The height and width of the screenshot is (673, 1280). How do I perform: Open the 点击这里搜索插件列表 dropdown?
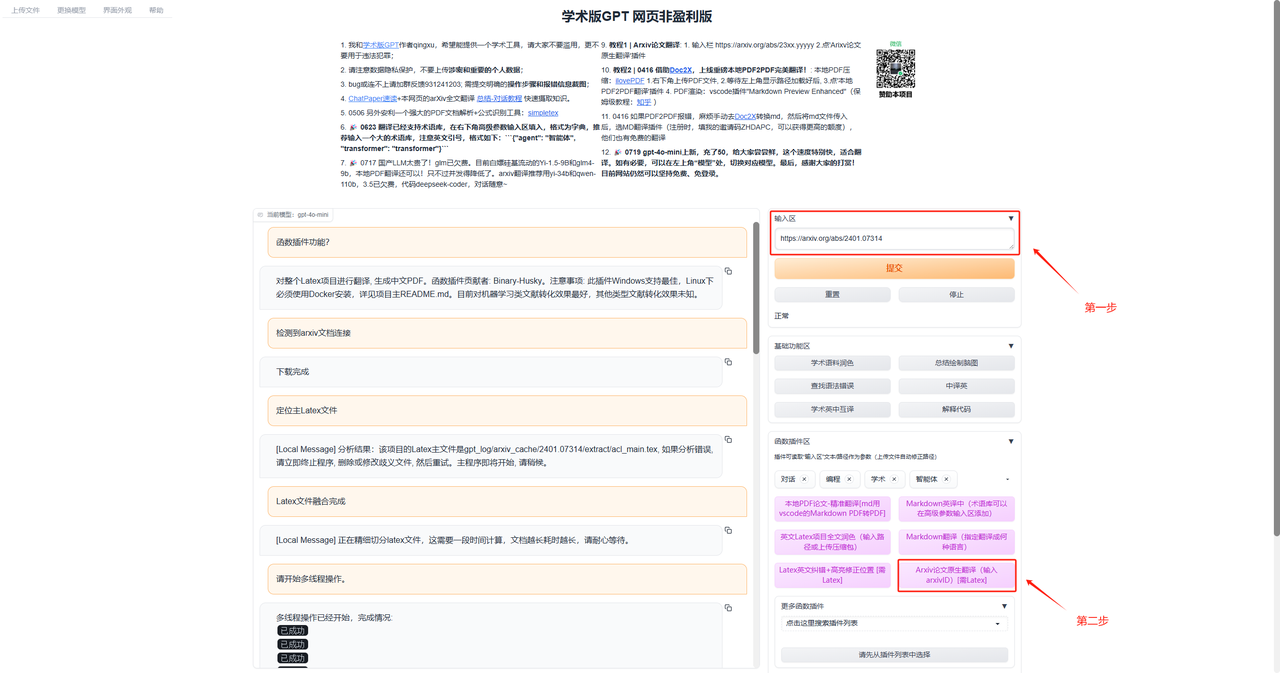(894, 623)
